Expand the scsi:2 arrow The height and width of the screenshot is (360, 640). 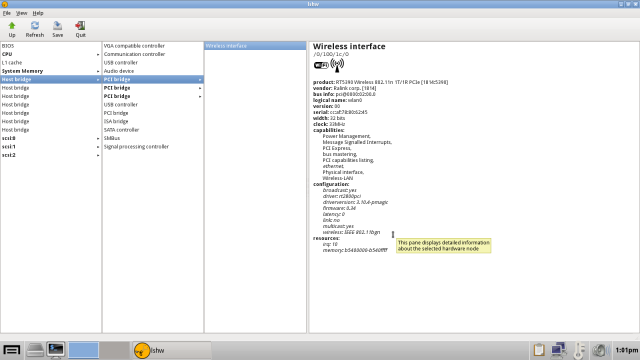click(98, 155)
